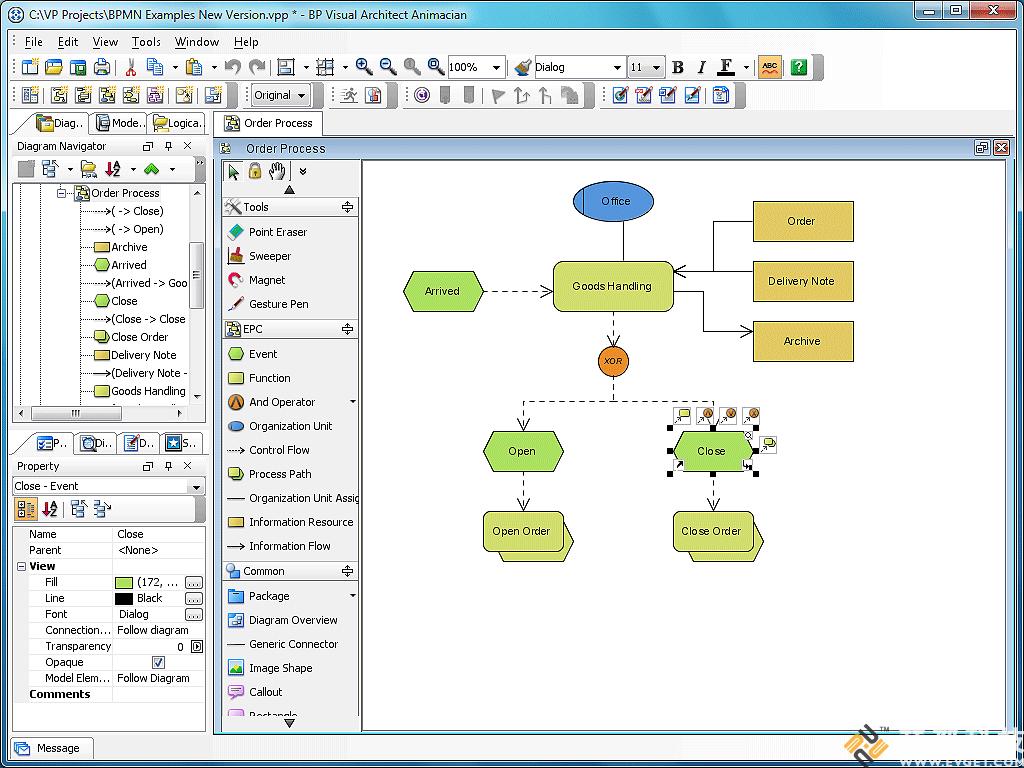This screenshot has height=768, width=1024.
Task: Click the black Line color swatch
Action: tap(123, 598)
